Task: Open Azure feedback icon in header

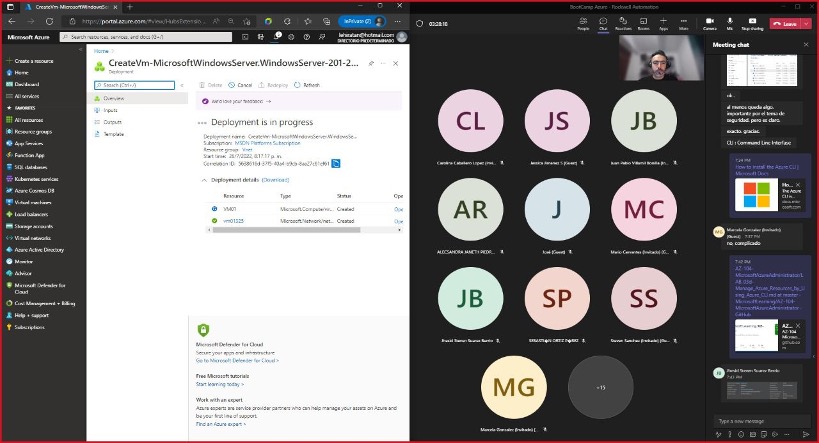Action: point(322,37)
